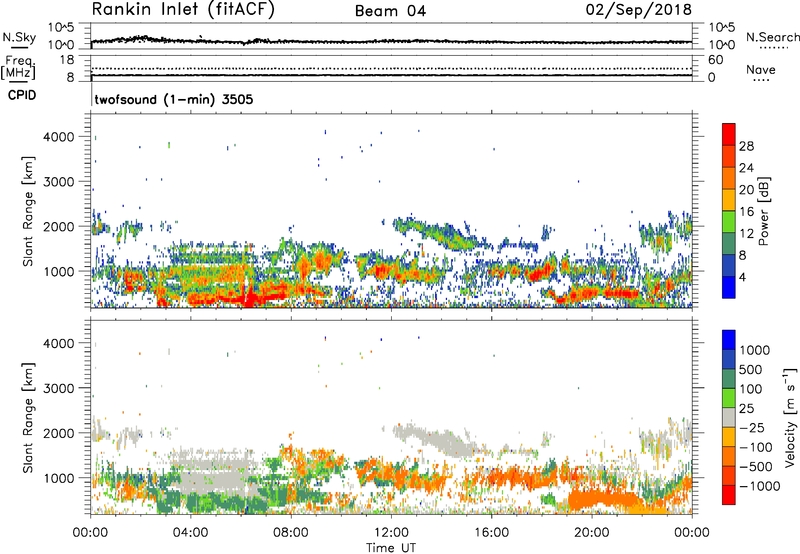Click the '08:00' time axis label
800x554 pixels.
(291, 533)
